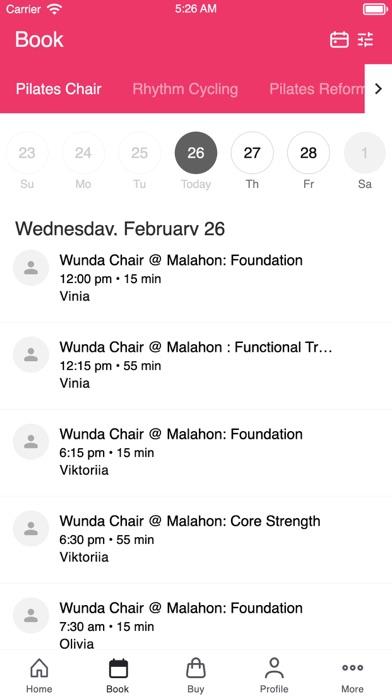This screenshot has height=696, width=392.
Task: Switch to the Rhythm Cycling tab
Action: pos(185,89)
